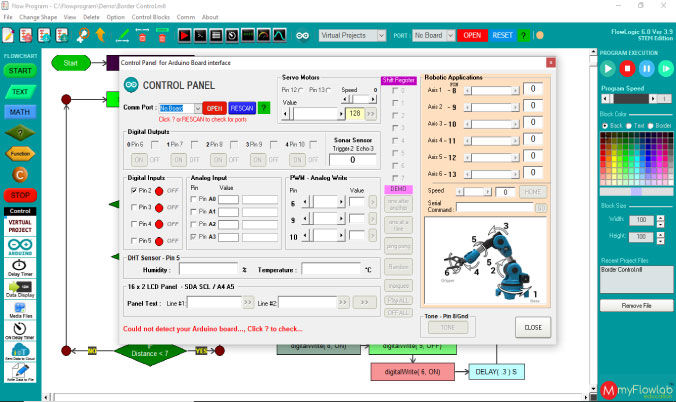Check Shift Register bit 0 checkbox
Image resolution: width=676 pixels, height=402 pixels.
(x=395, y=91)
